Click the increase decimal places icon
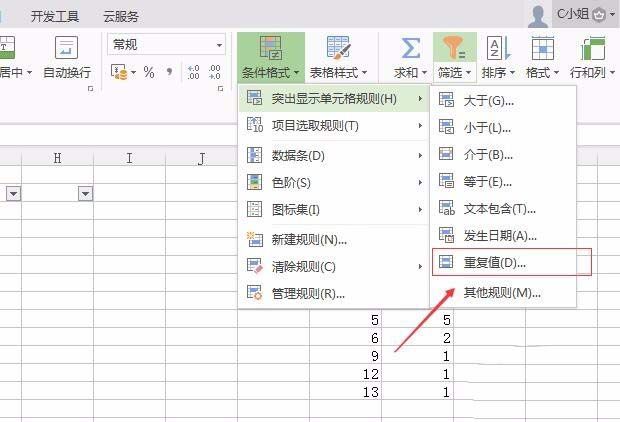Image resolution: width=620 pixels, height=422 pixels. [193, 72]
